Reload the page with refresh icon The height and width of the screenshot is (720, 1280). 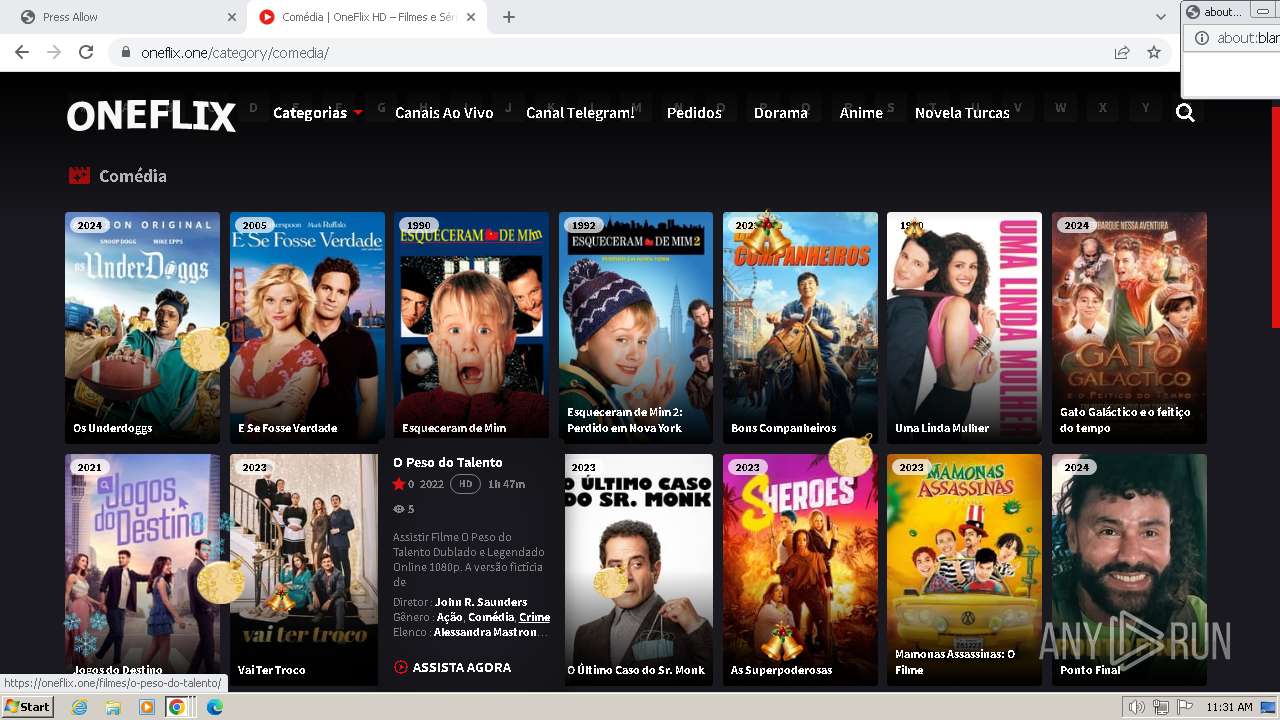pos(86,52)
